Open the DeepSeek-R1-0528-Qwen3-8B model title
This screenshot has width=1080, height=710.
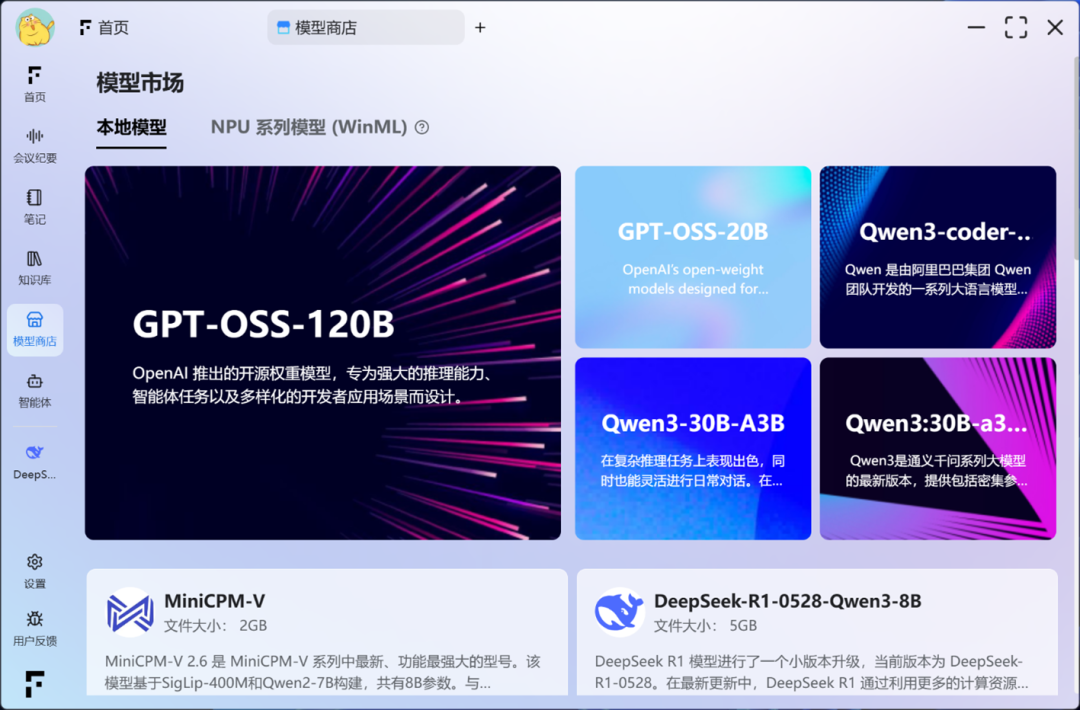787,601
